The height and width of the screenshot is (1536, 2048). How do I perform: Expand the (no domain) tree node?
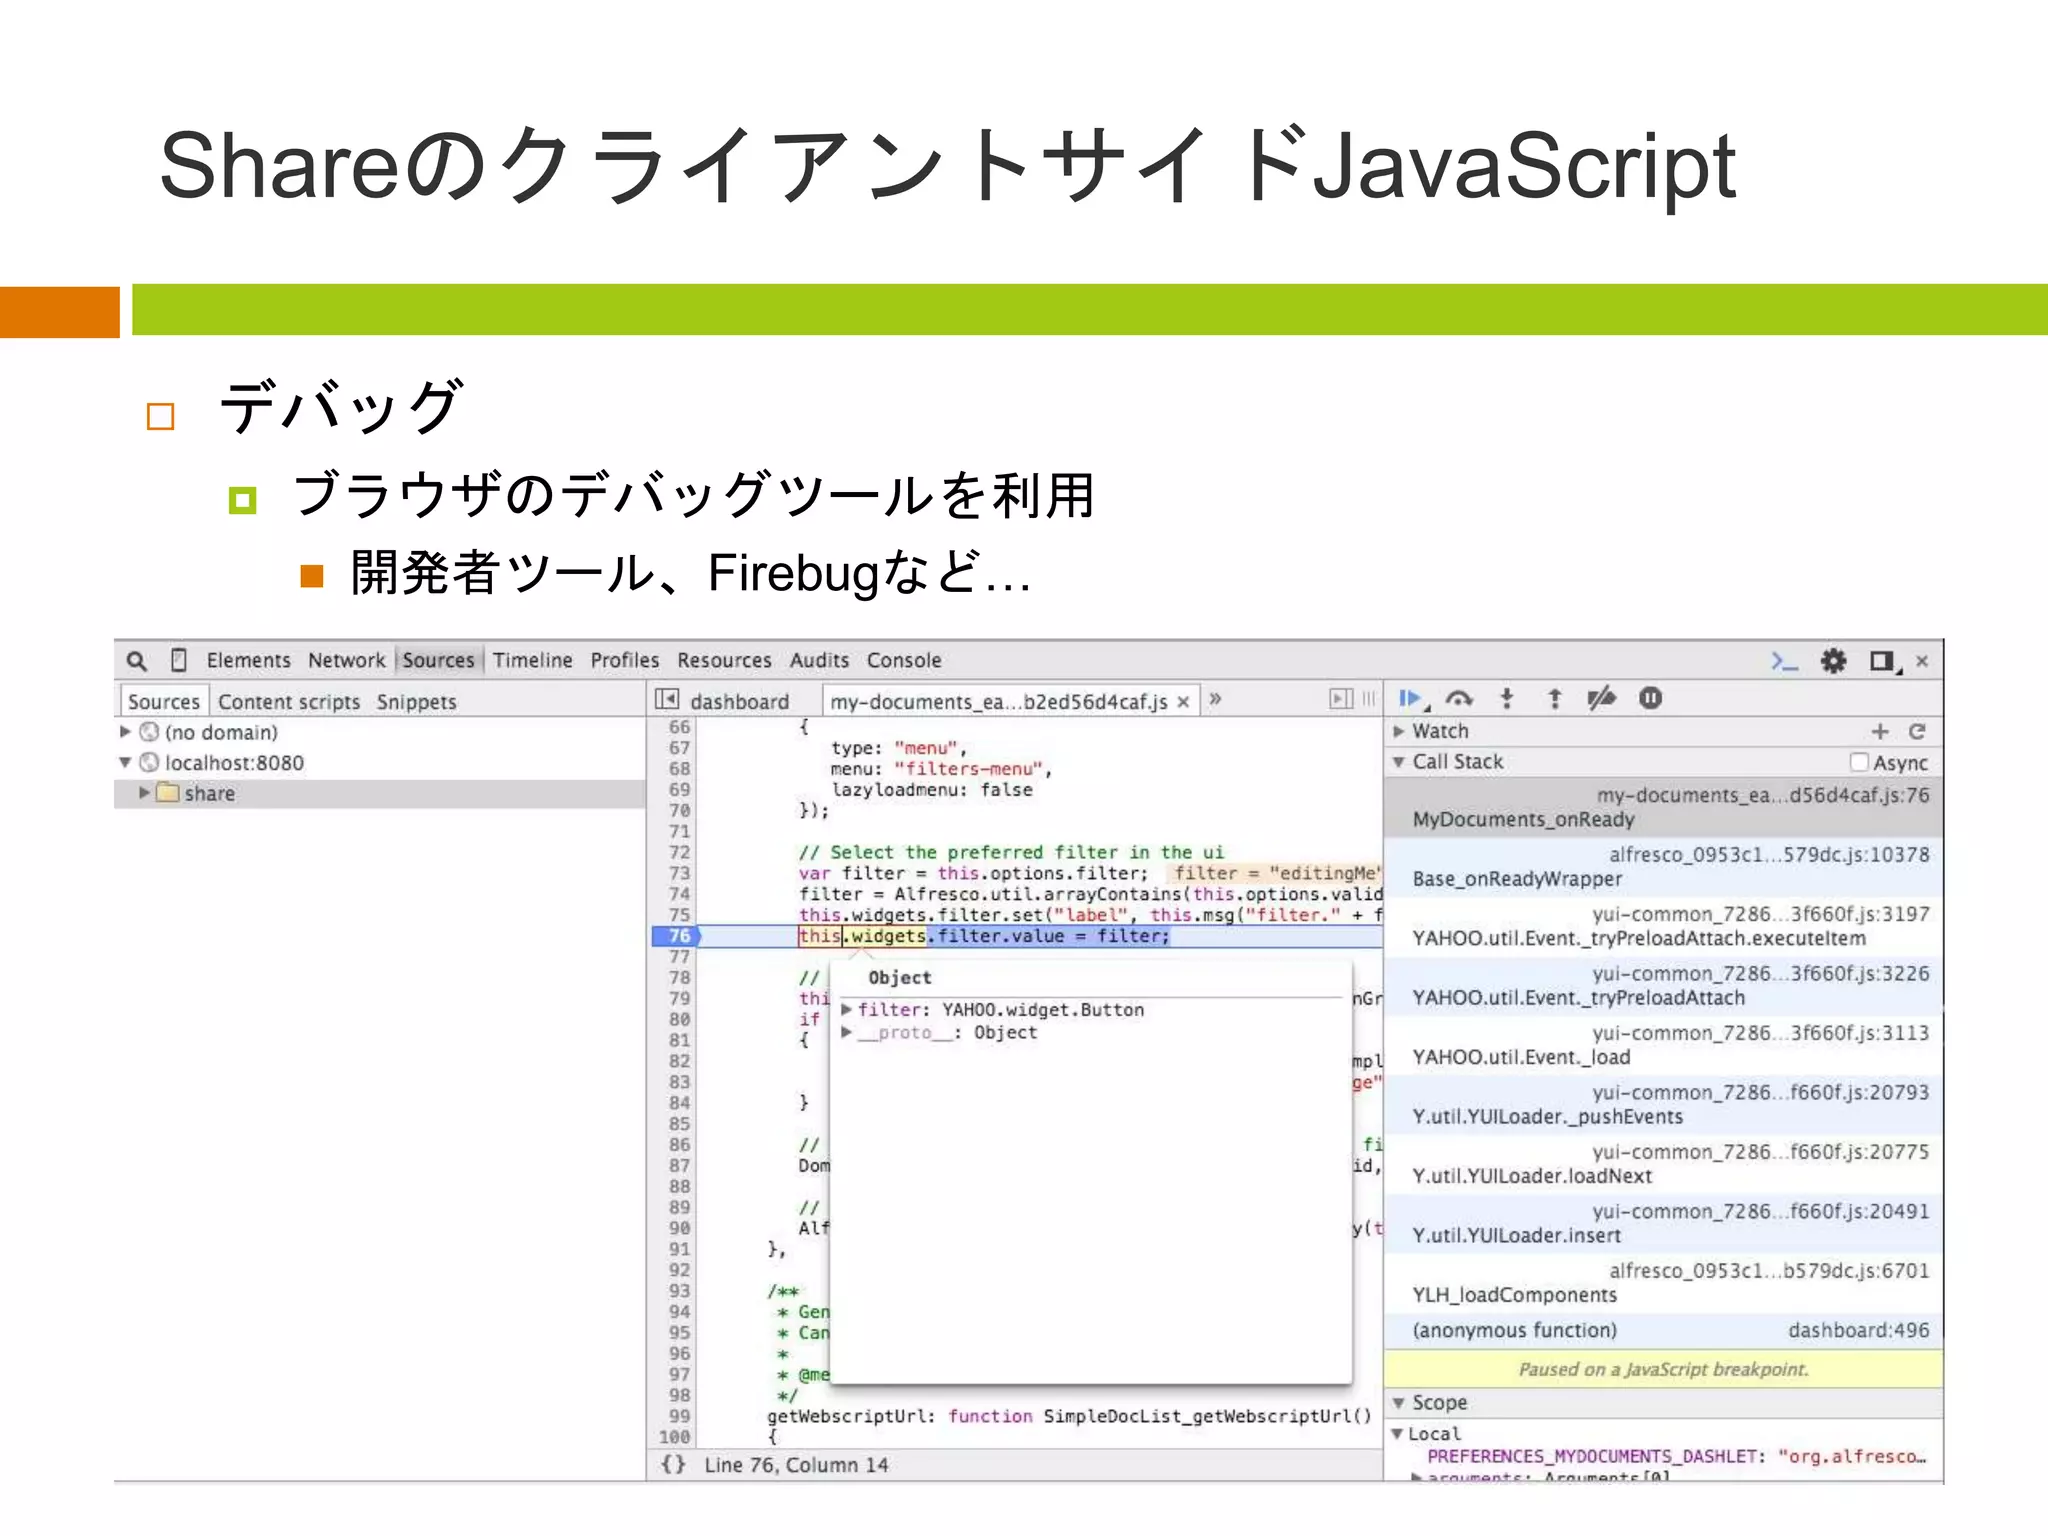125,732
